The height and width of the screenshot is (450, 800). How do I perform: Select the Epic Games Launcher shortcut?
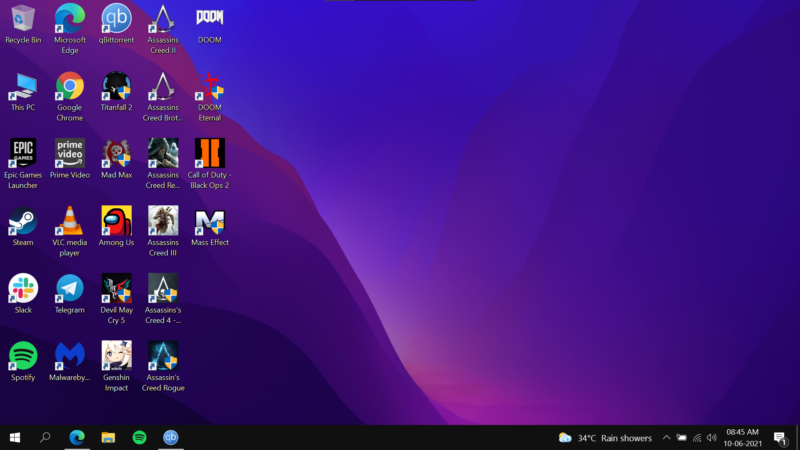tap(23, 164)
